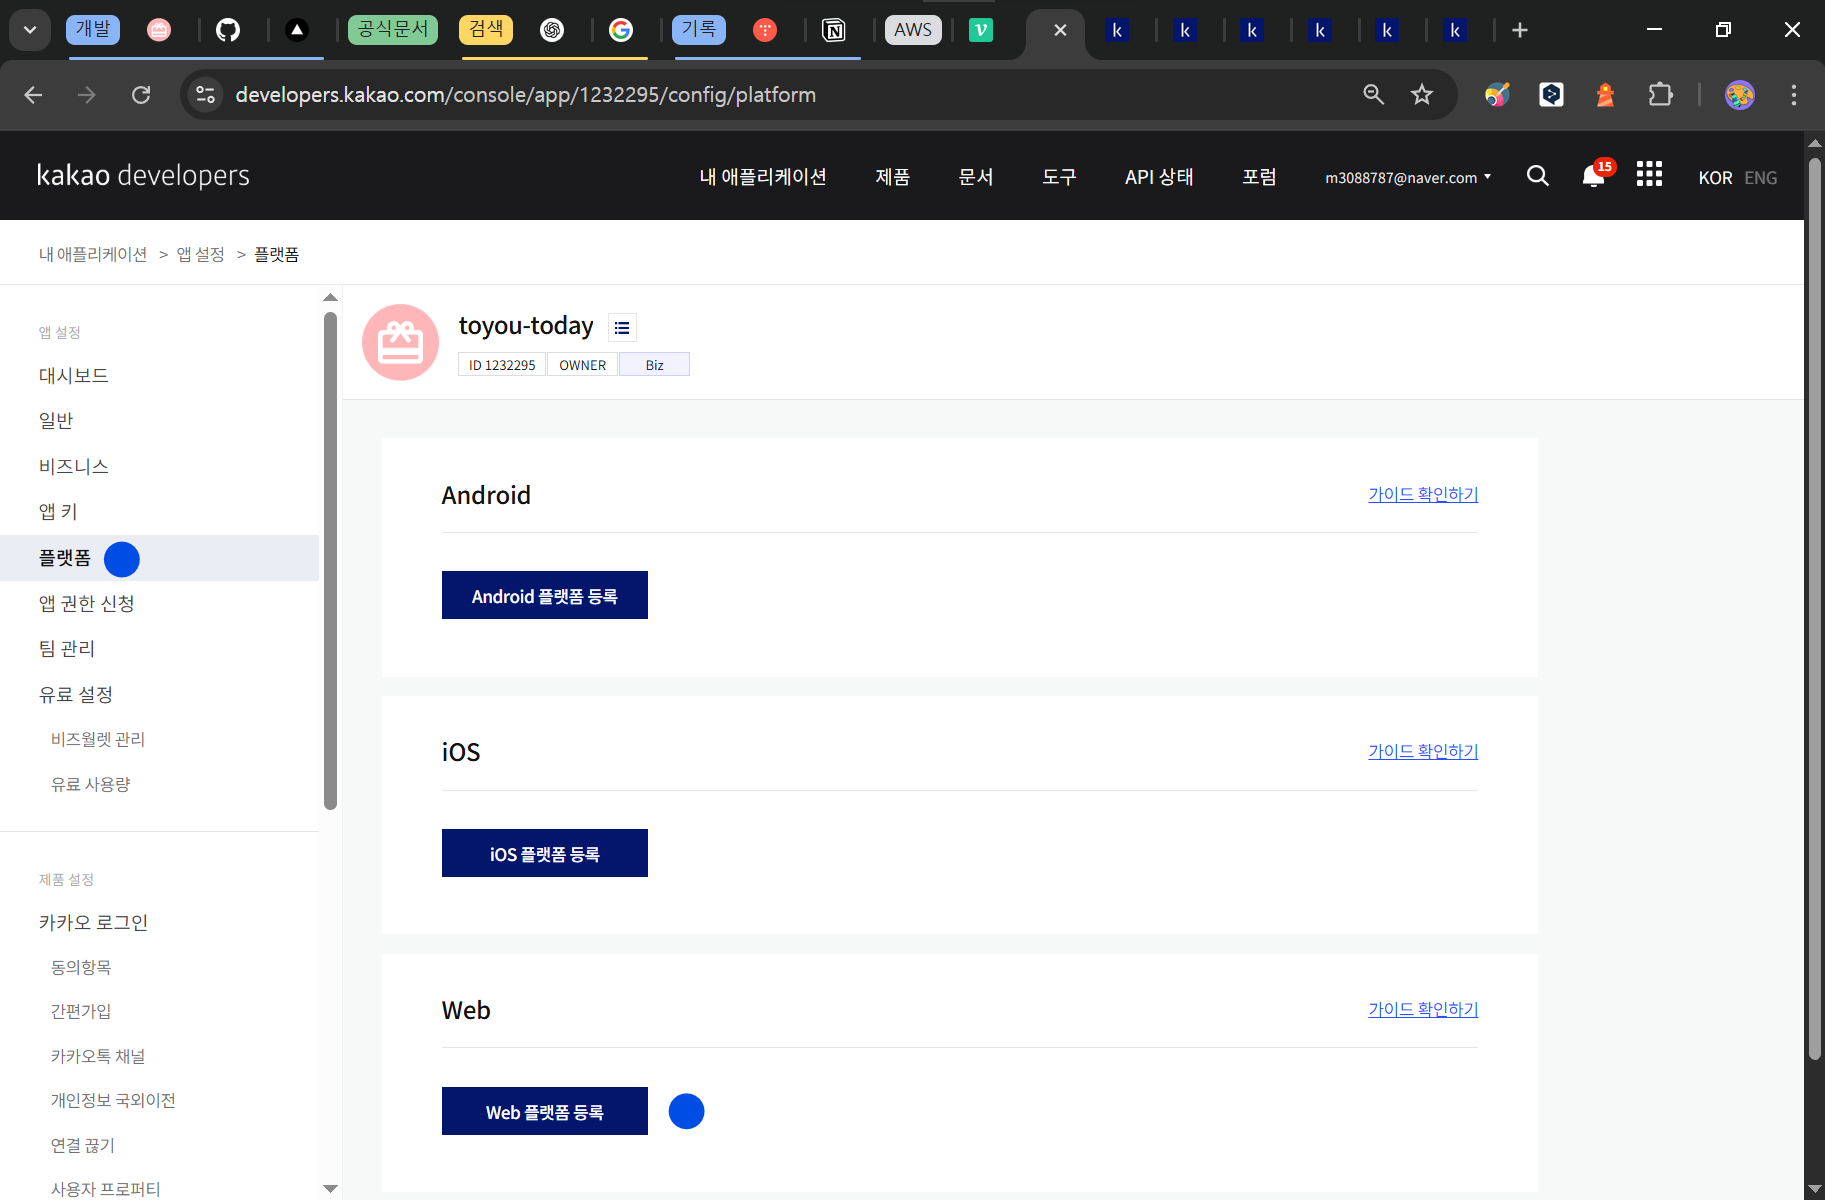Open the 도구 navigation menu
This screenshot has height=1200, width=1825.
[1059, 177]
